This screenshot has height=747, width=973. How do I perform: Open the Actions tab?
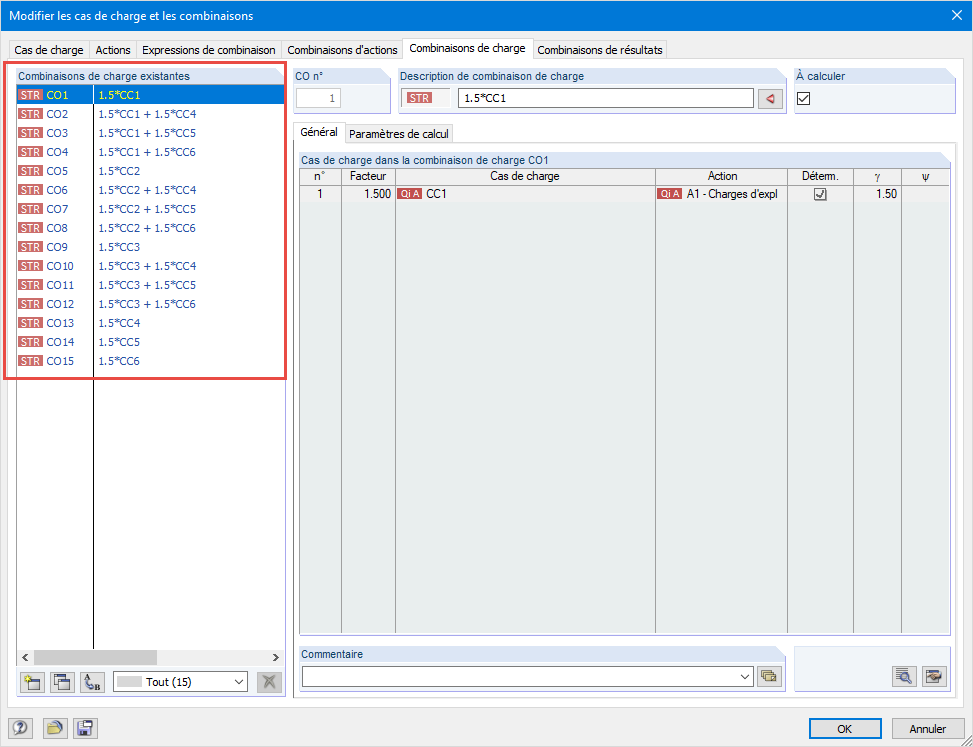coord(113,50)
